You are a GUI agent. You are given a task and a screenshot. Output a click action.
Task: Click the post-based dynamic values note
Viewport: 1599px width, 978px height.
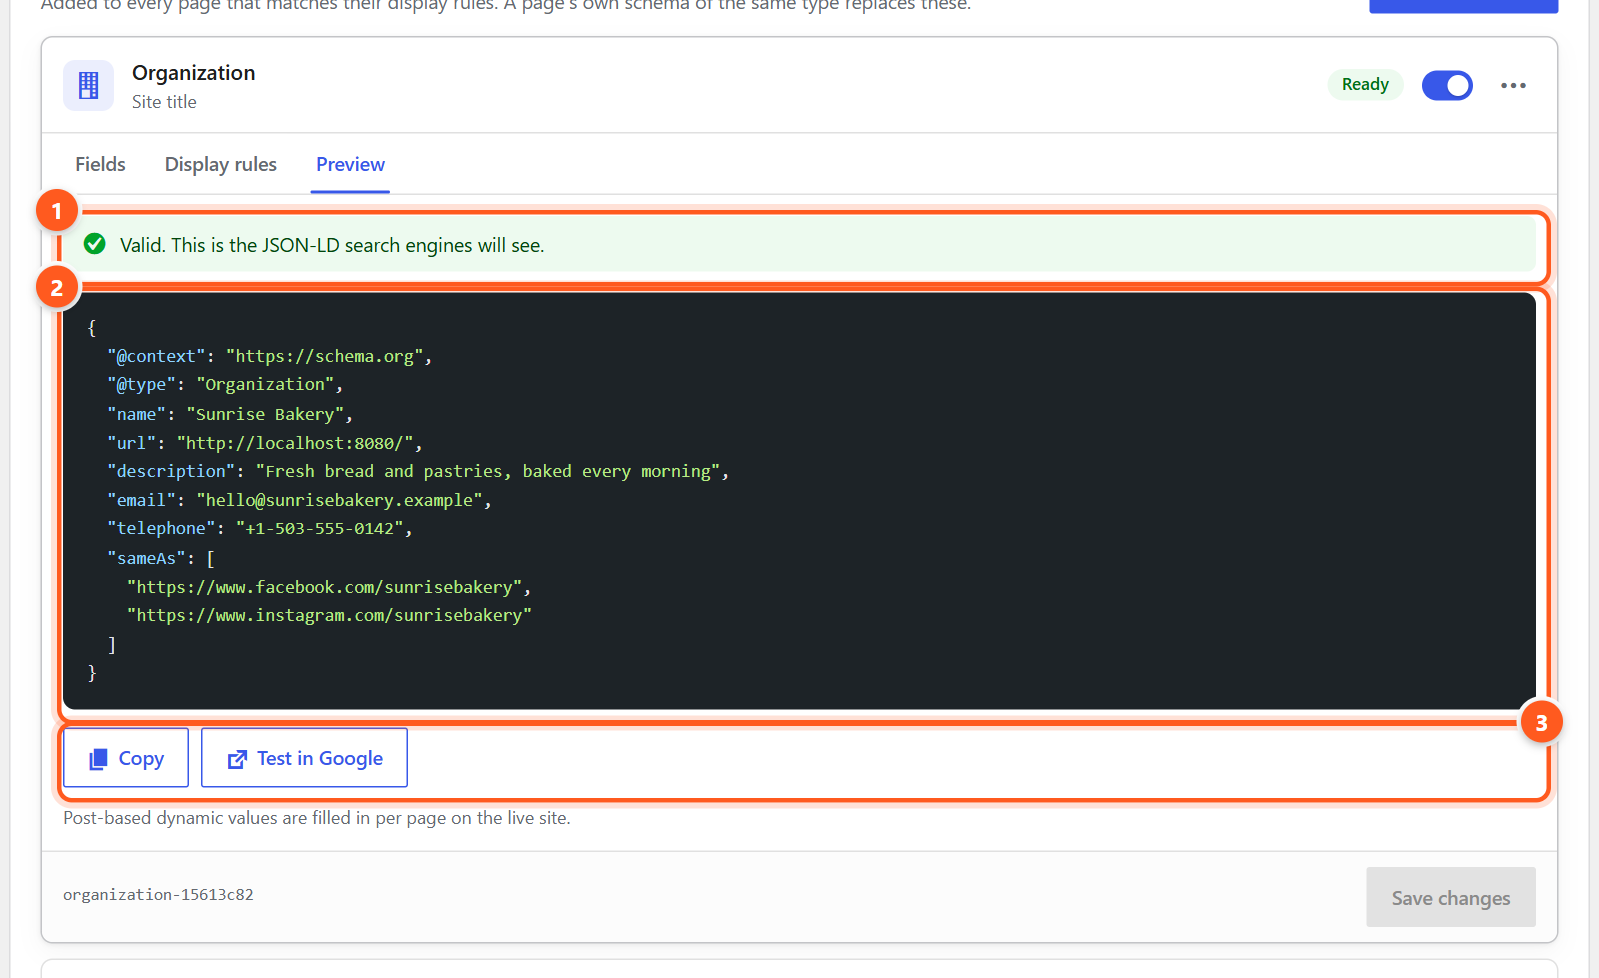(x=317, y=818)
